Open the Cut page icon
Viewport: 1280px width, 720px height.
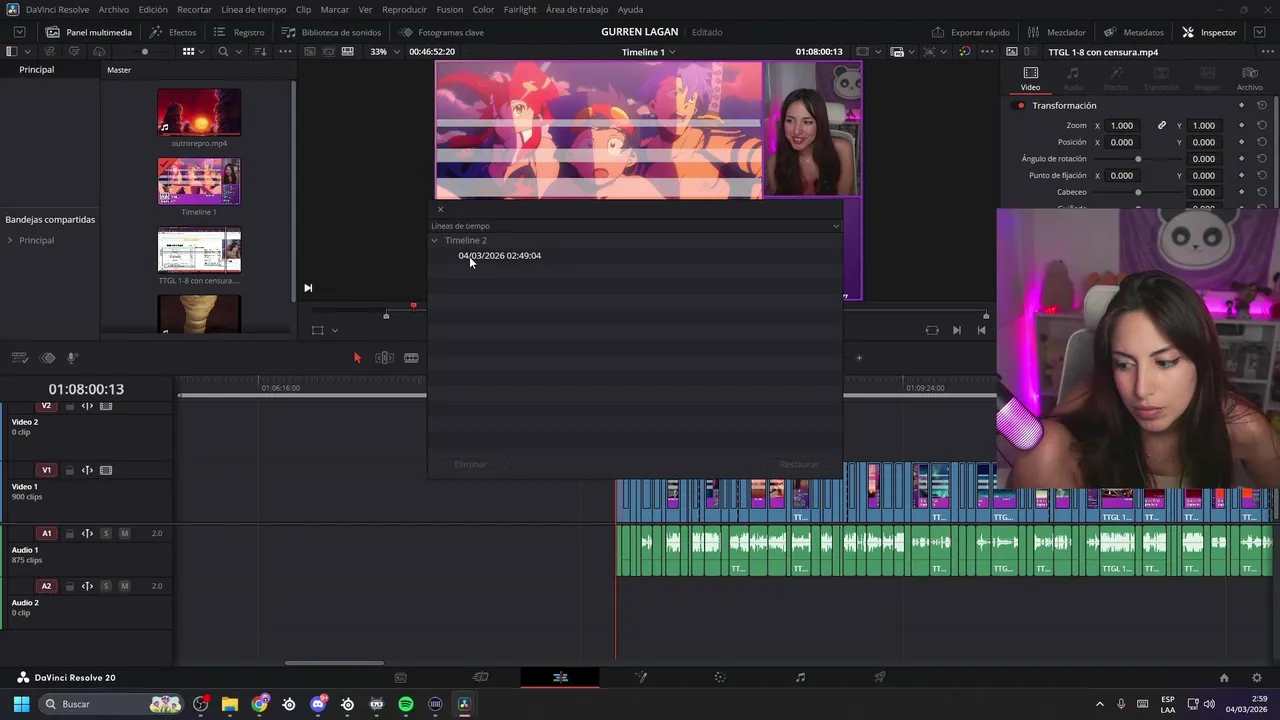point(480,677)
